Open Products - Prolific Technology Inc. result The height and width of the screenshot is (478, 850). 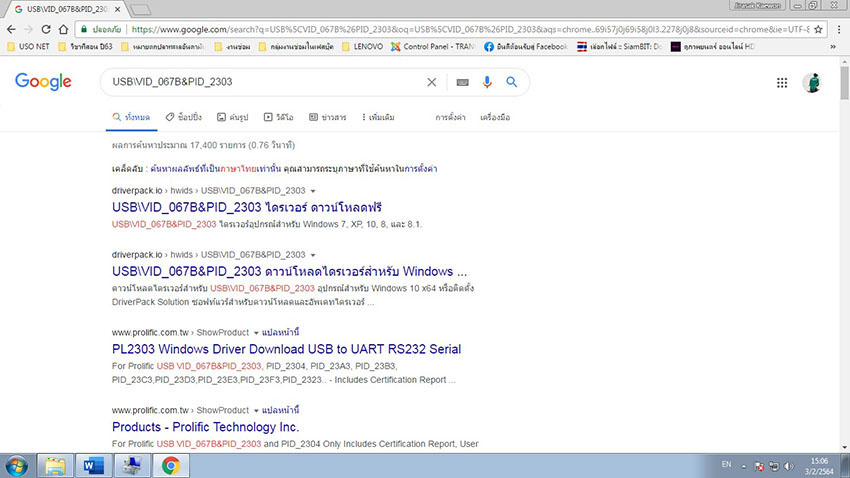click(x=205, y=427)
